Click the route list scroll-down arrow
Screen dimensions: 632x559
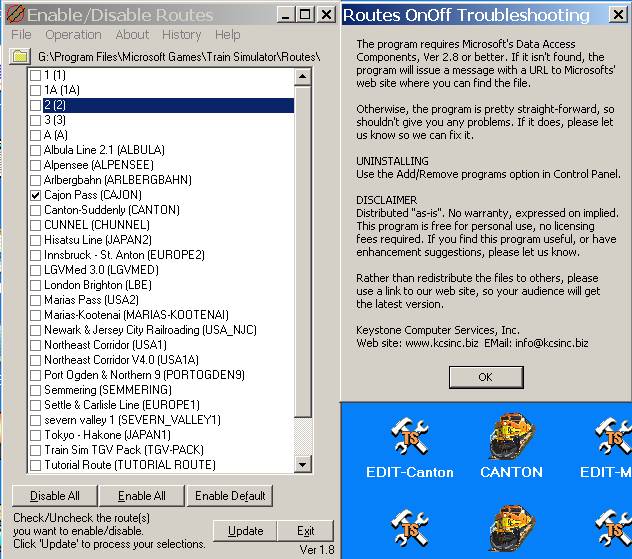[302, 464]
